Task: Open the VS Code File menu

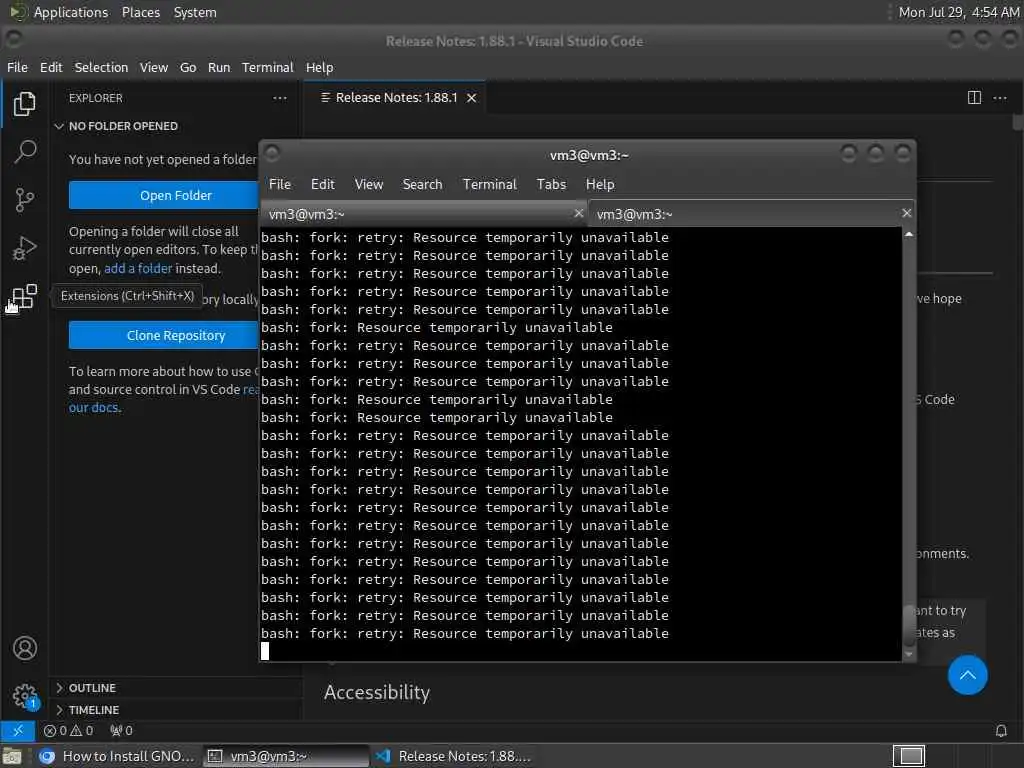Action: 18,67
